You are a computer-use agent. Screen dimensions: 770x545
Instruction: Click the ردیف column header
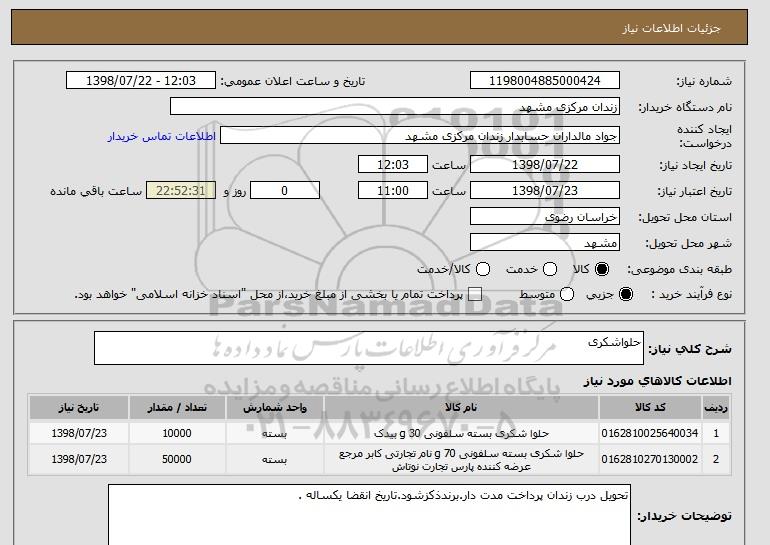716,408
